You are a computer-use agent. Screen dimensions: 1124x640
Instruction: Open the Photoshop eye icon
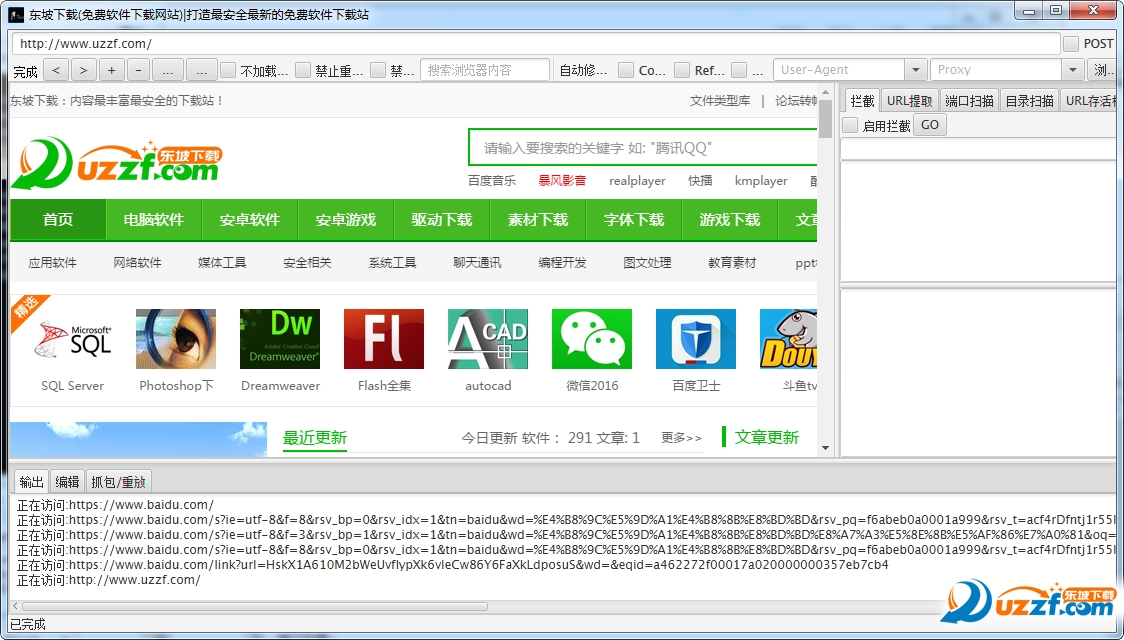point(176,339)
